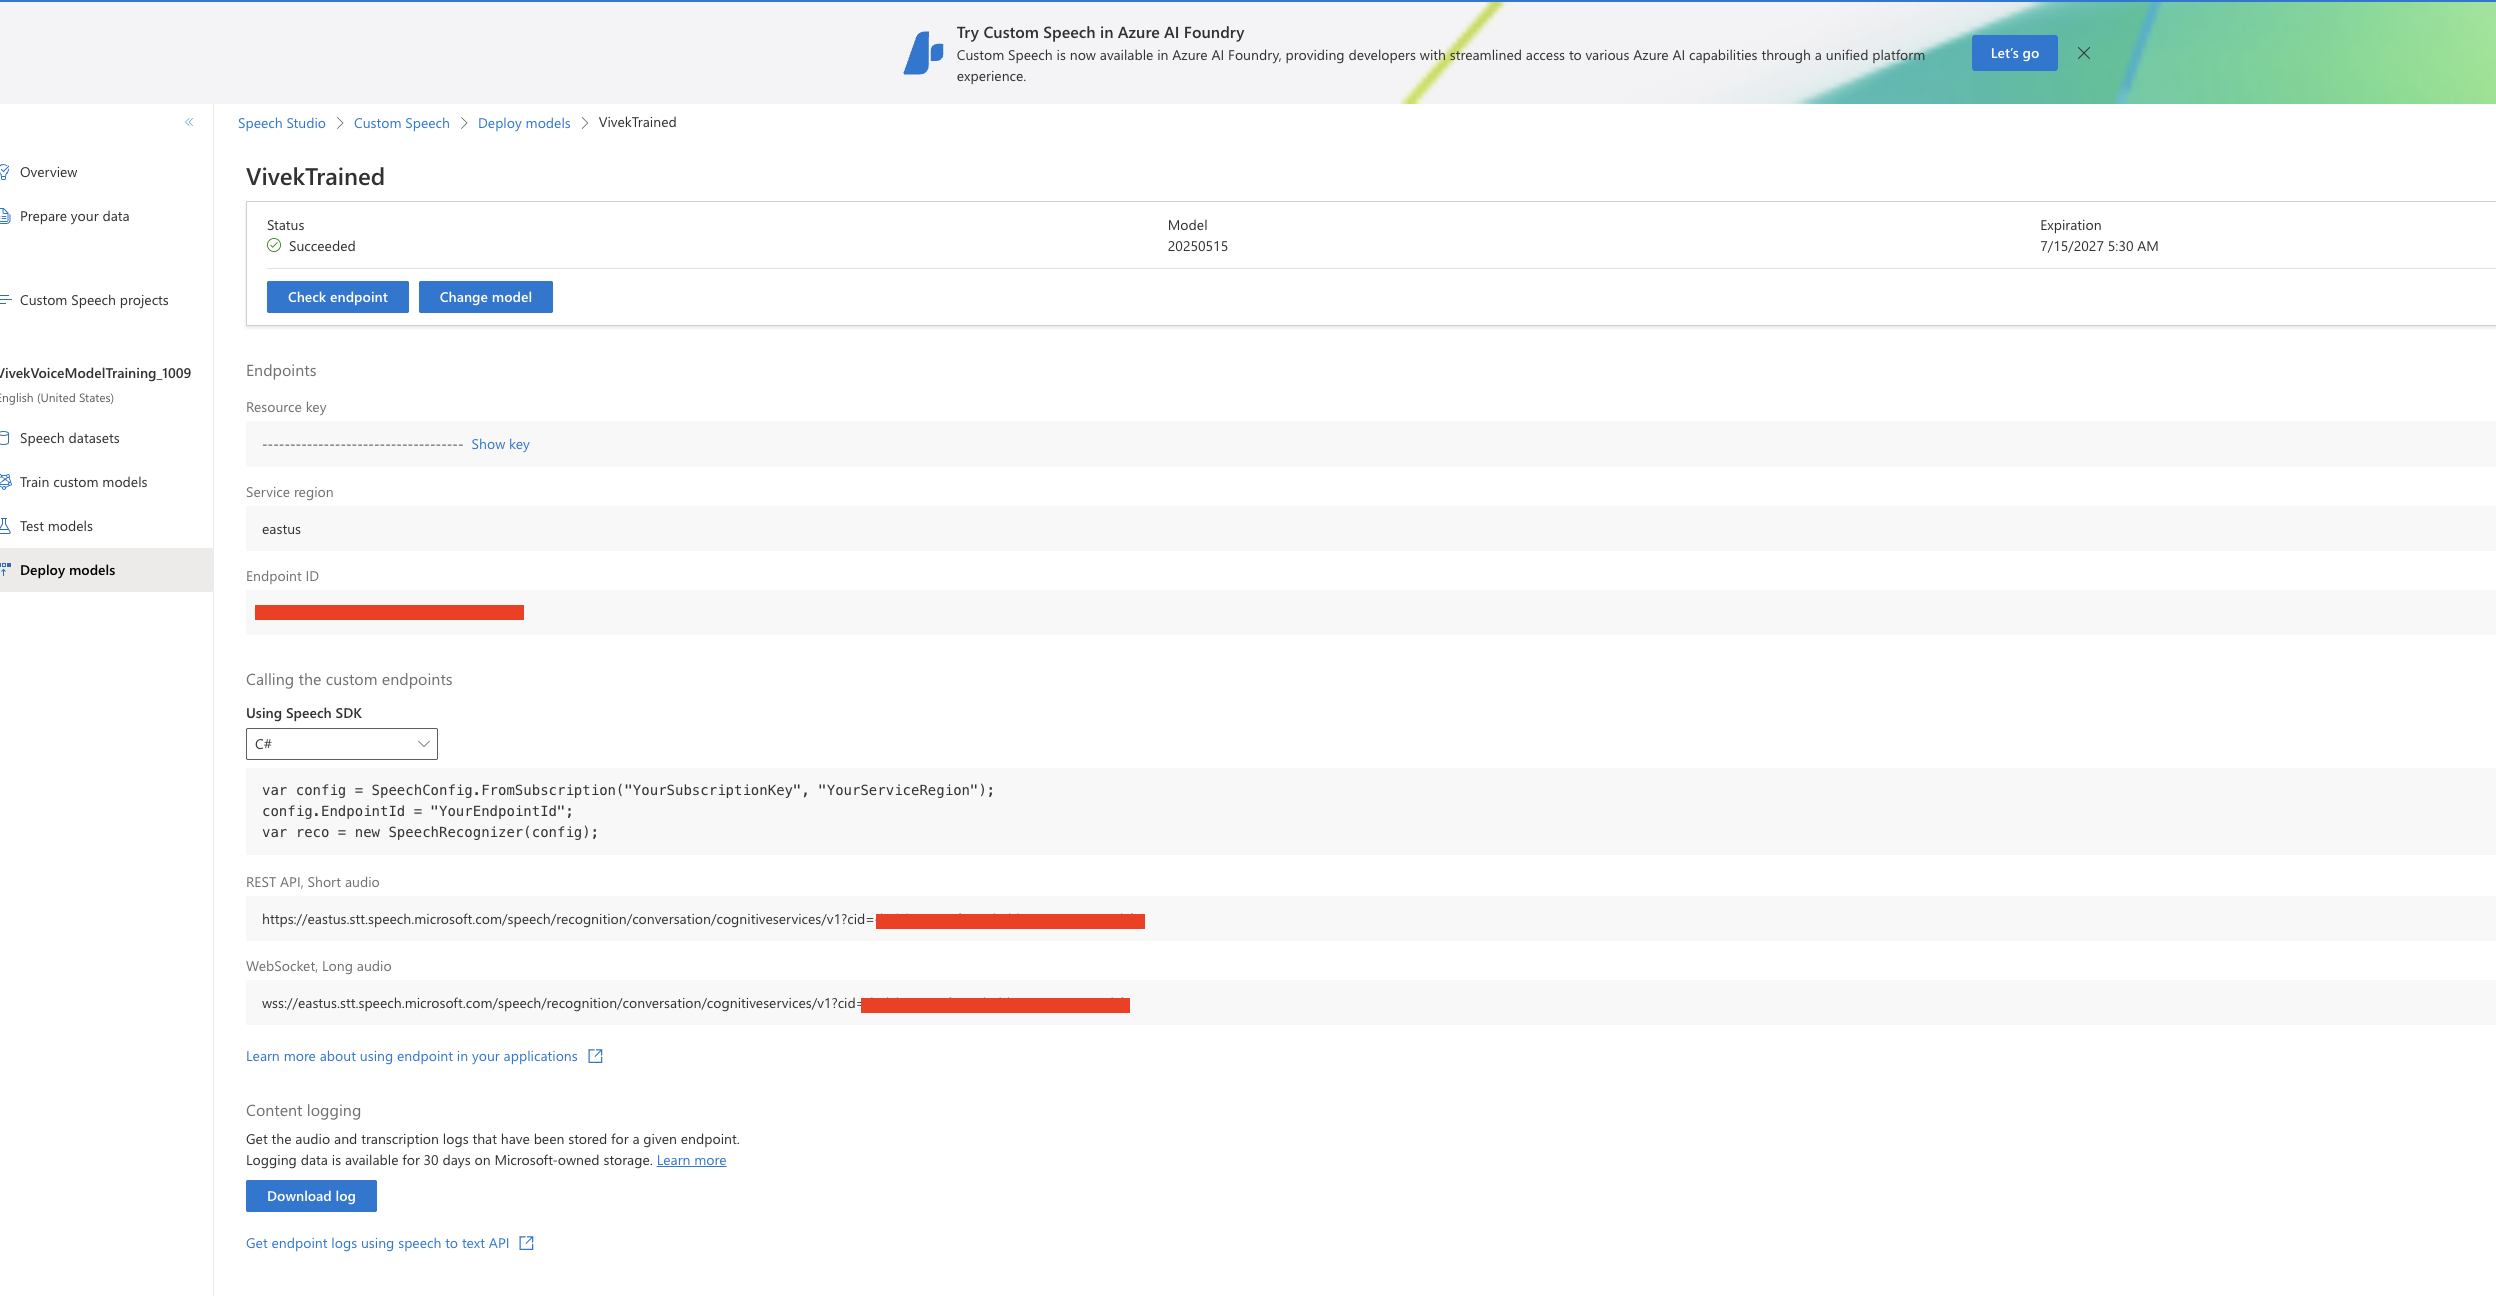This screenshot has width=2496, height=1296.
Task: Click external link icon beside endpoint applications link
Action: click(595, 1056)
